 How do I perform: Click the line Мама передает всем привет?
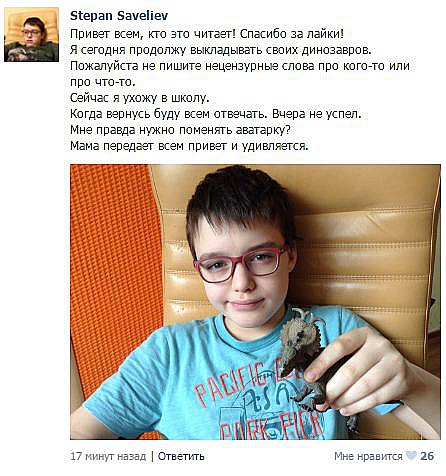[189, 146]
